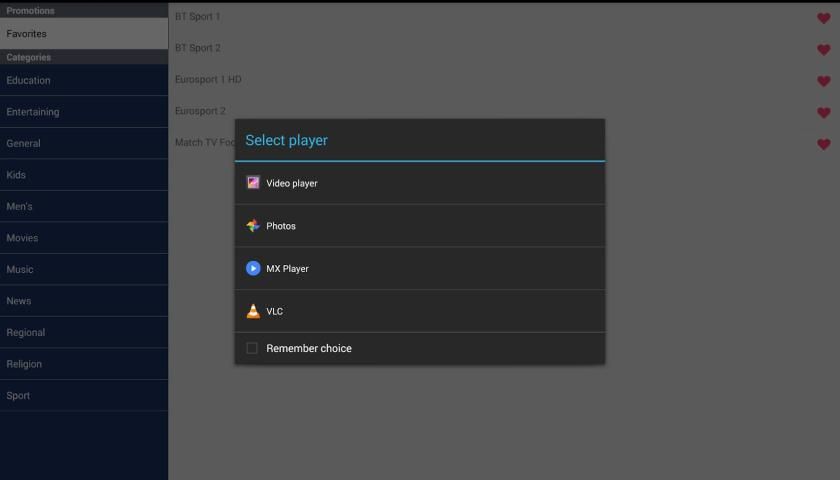Click the Video player app icon

coord(253,183)
